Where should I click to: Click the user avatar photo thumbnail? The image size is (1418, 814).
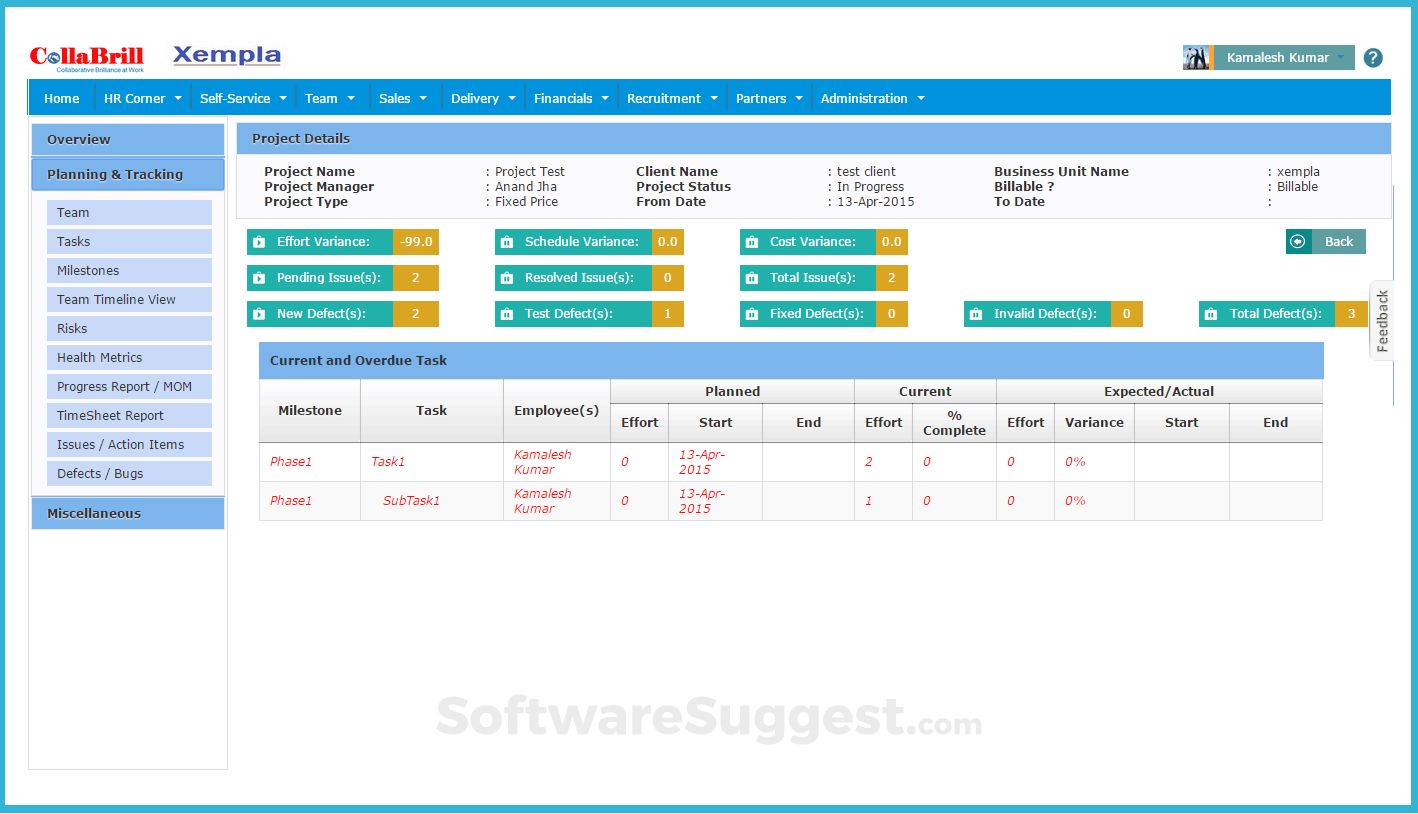point(1197,58)
